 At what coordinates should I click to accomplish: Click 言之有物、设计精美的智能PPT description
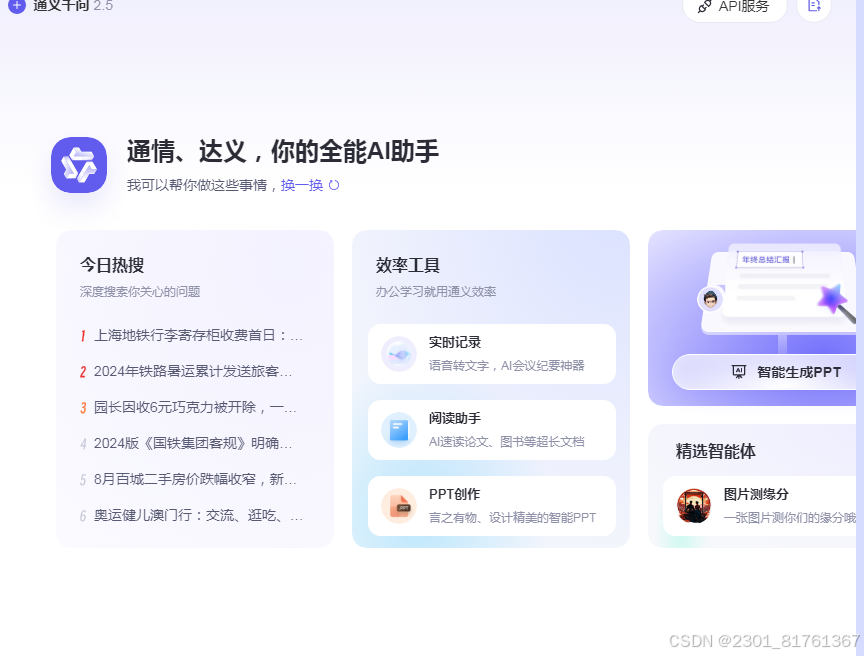pyautogui.click(x=512, y=518)
